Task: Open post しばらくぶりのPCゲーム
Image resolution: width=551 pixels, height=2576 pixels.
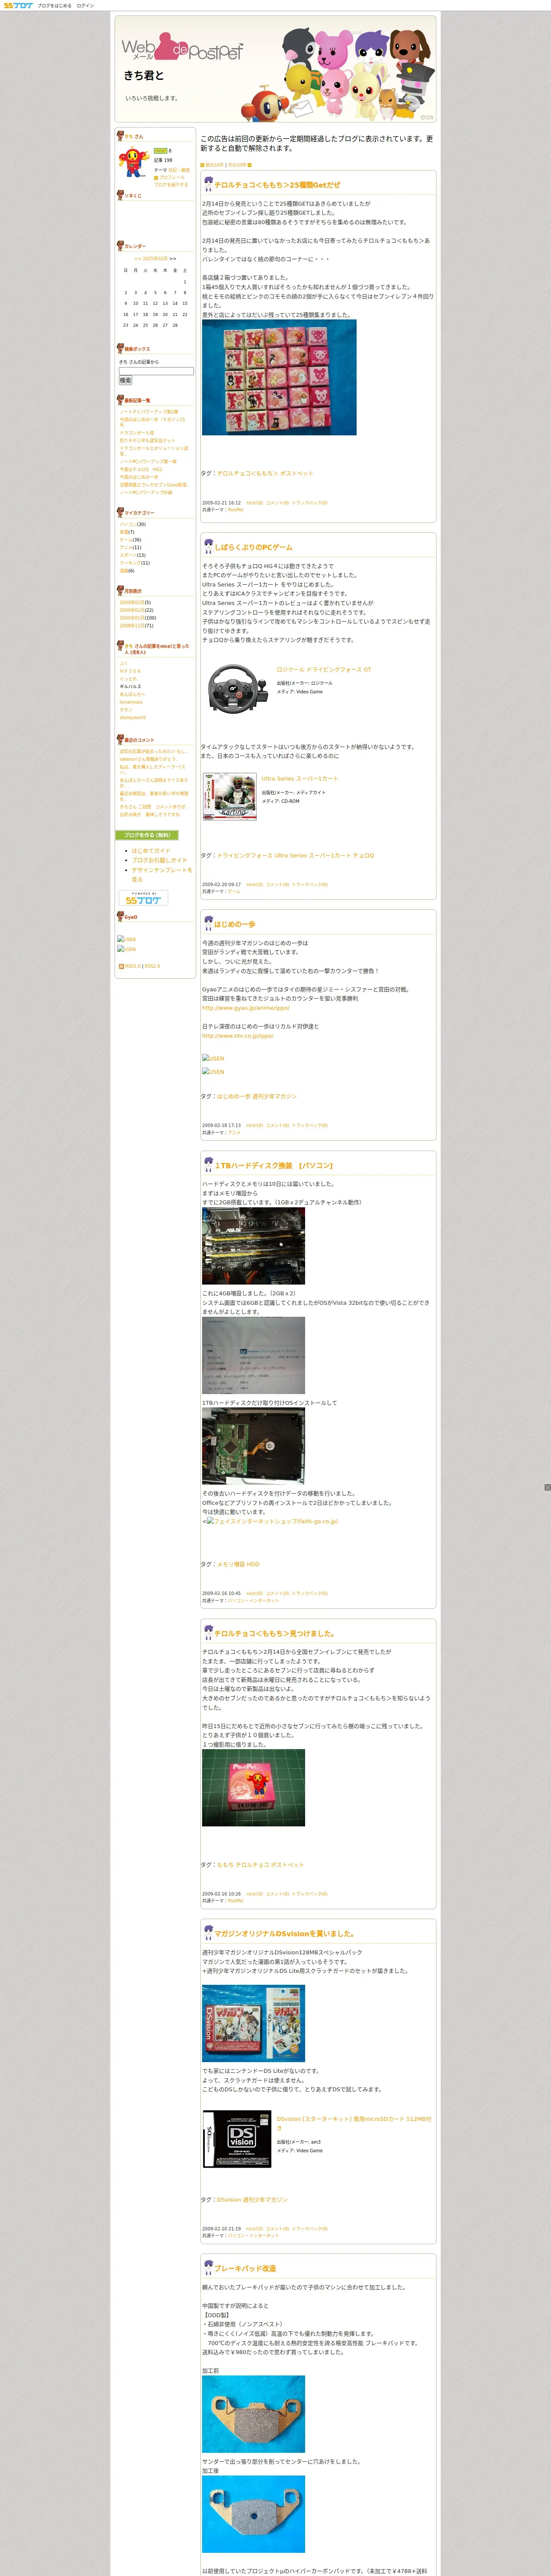Action: [253, 547]
